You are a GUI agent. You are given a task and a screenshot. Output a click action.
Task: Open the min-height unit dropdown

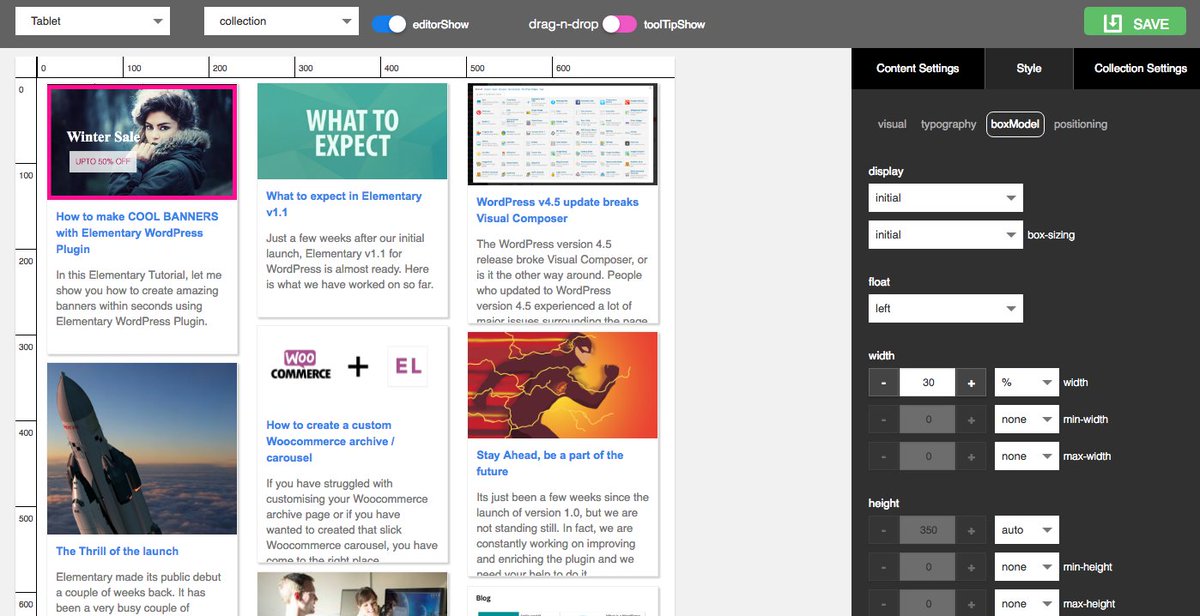click(1026, 567)
